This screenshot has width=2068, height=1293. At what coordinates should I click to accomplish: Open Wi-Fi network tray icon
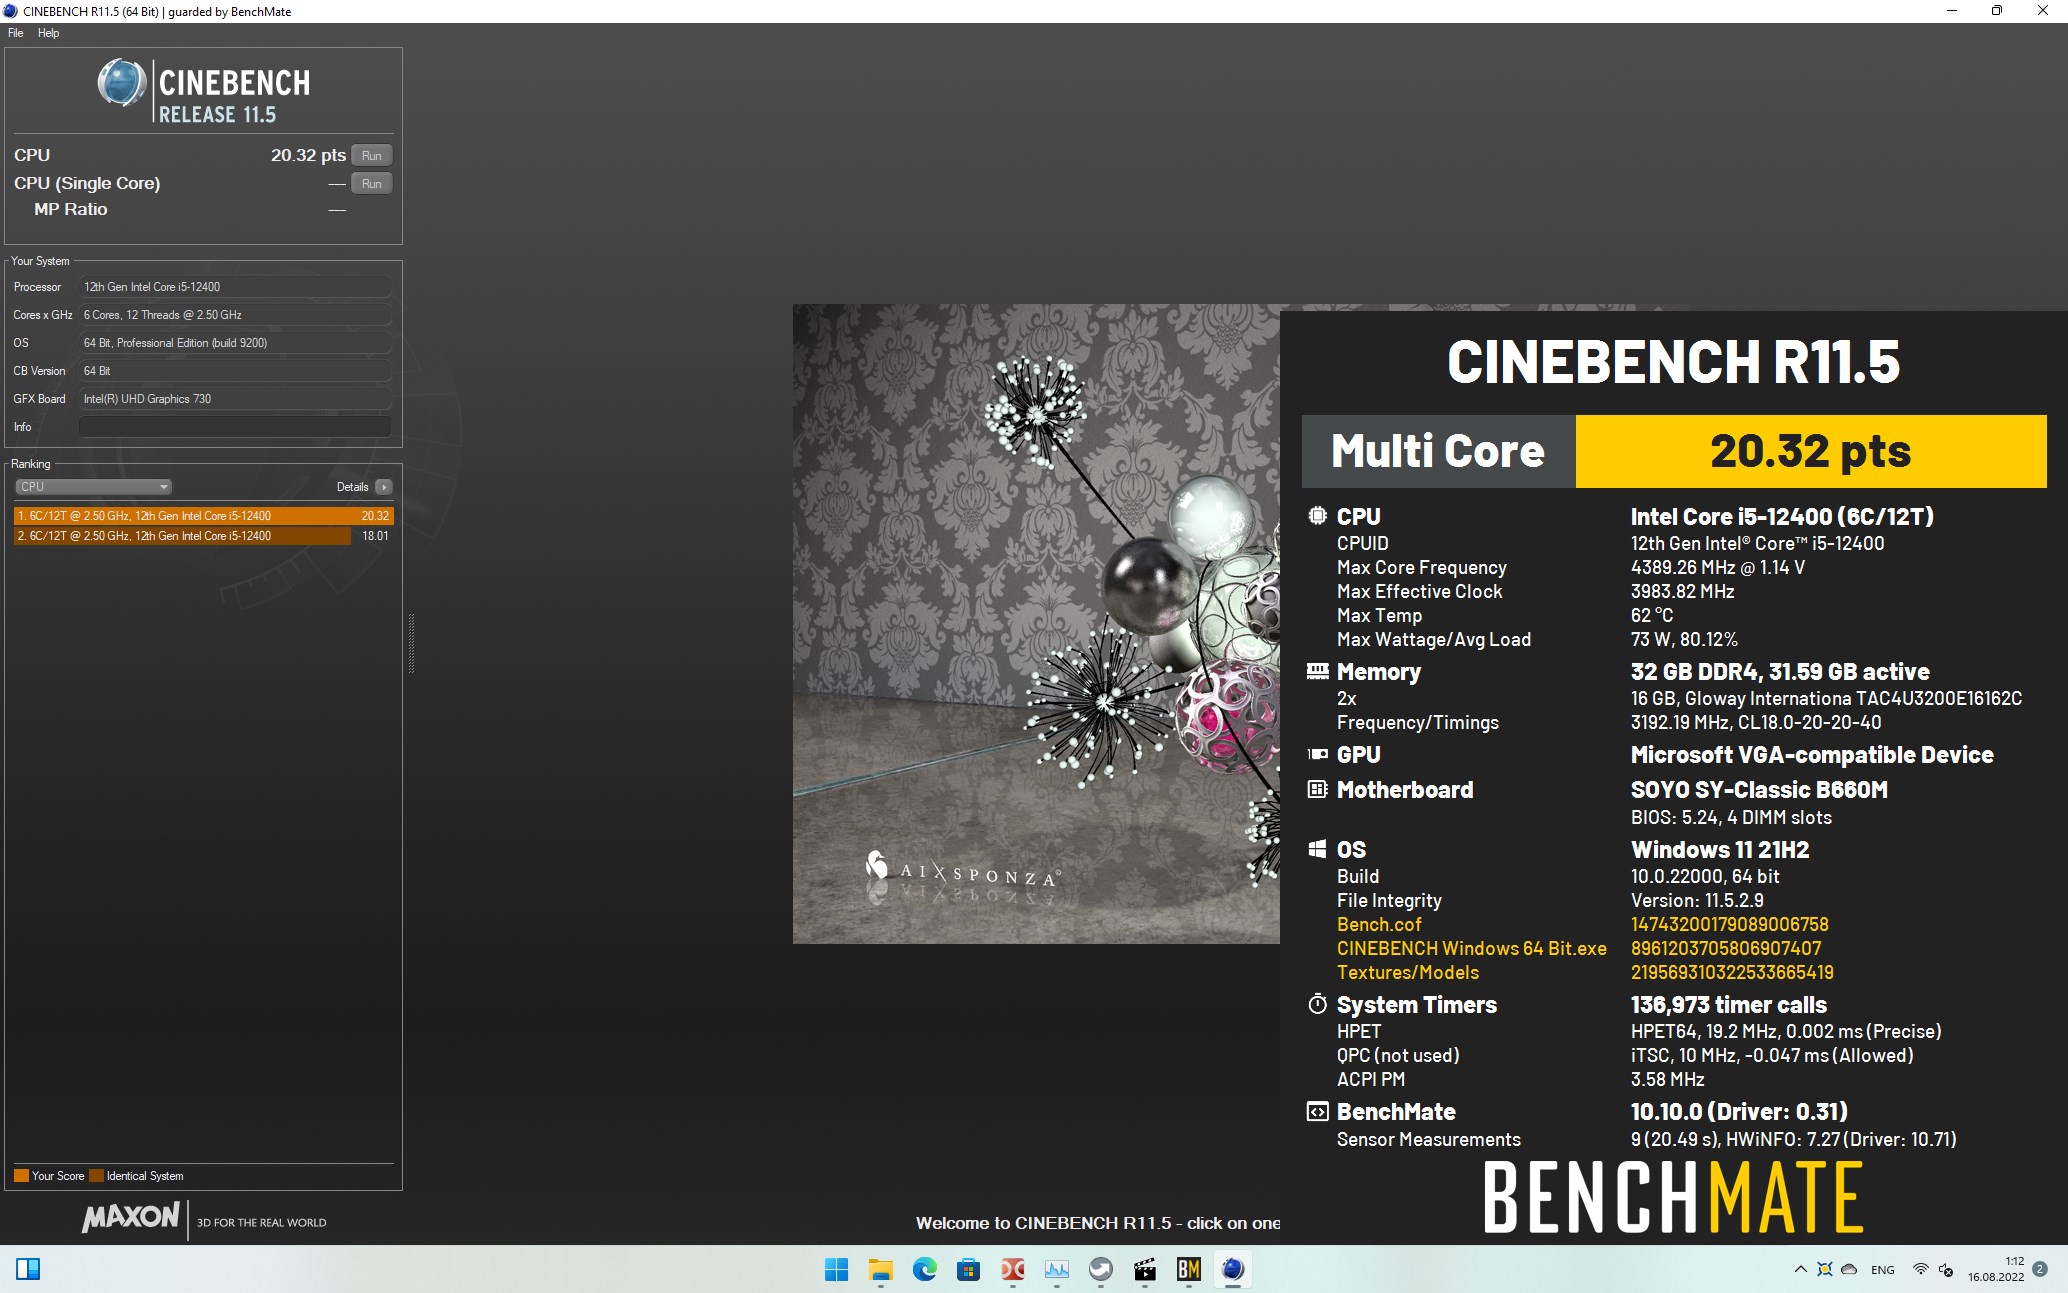click(1920, 1269)
